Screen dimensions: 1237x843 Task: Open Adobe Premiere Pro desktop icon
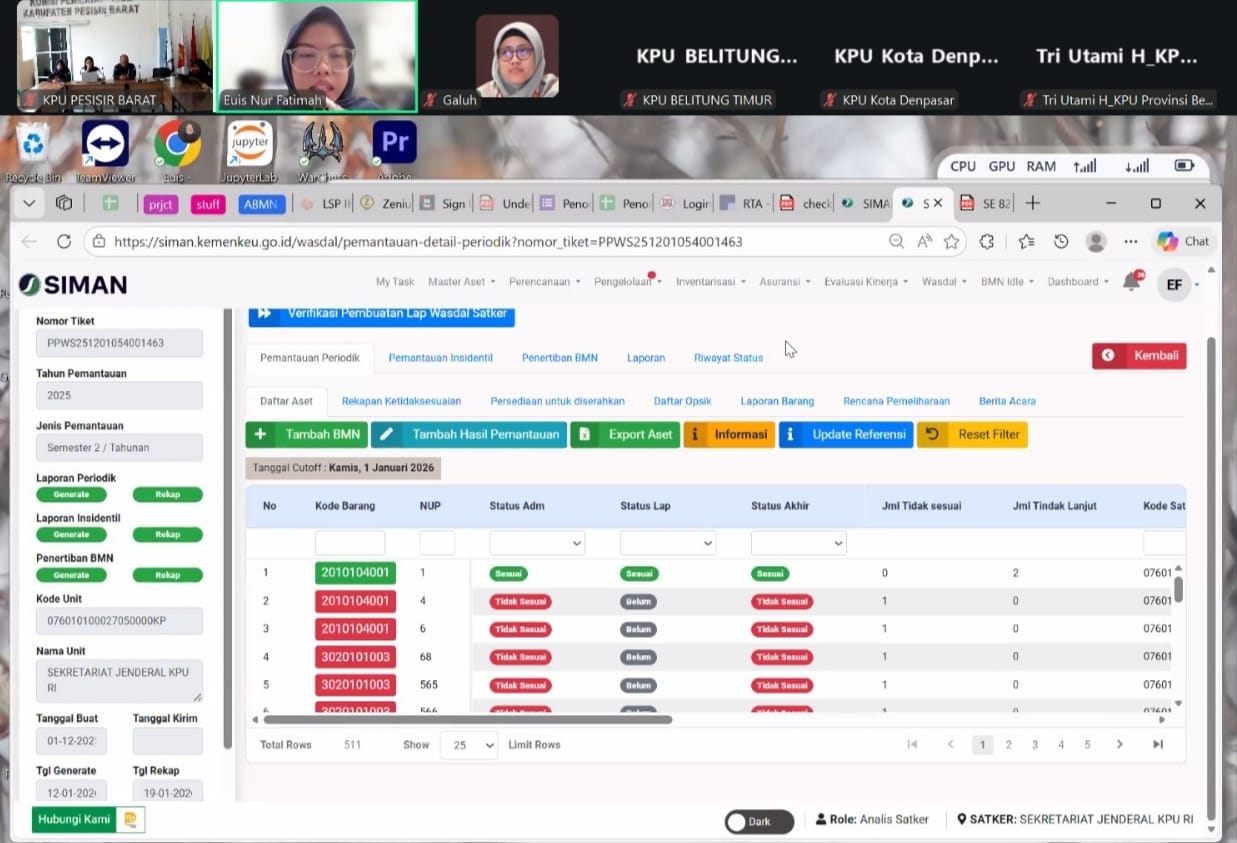[394, 144]
